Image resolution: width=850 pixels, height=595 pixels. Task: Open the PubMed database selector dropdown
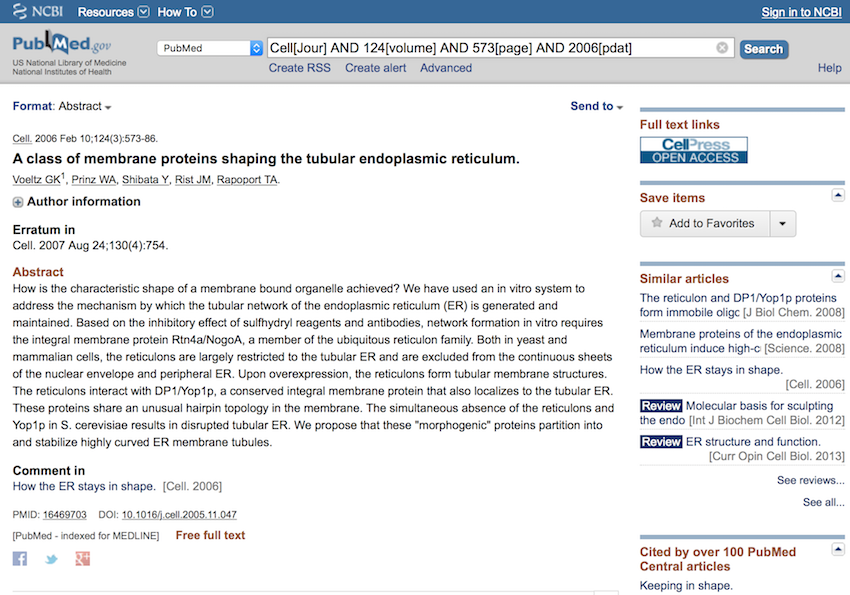[x=210, y=48]
